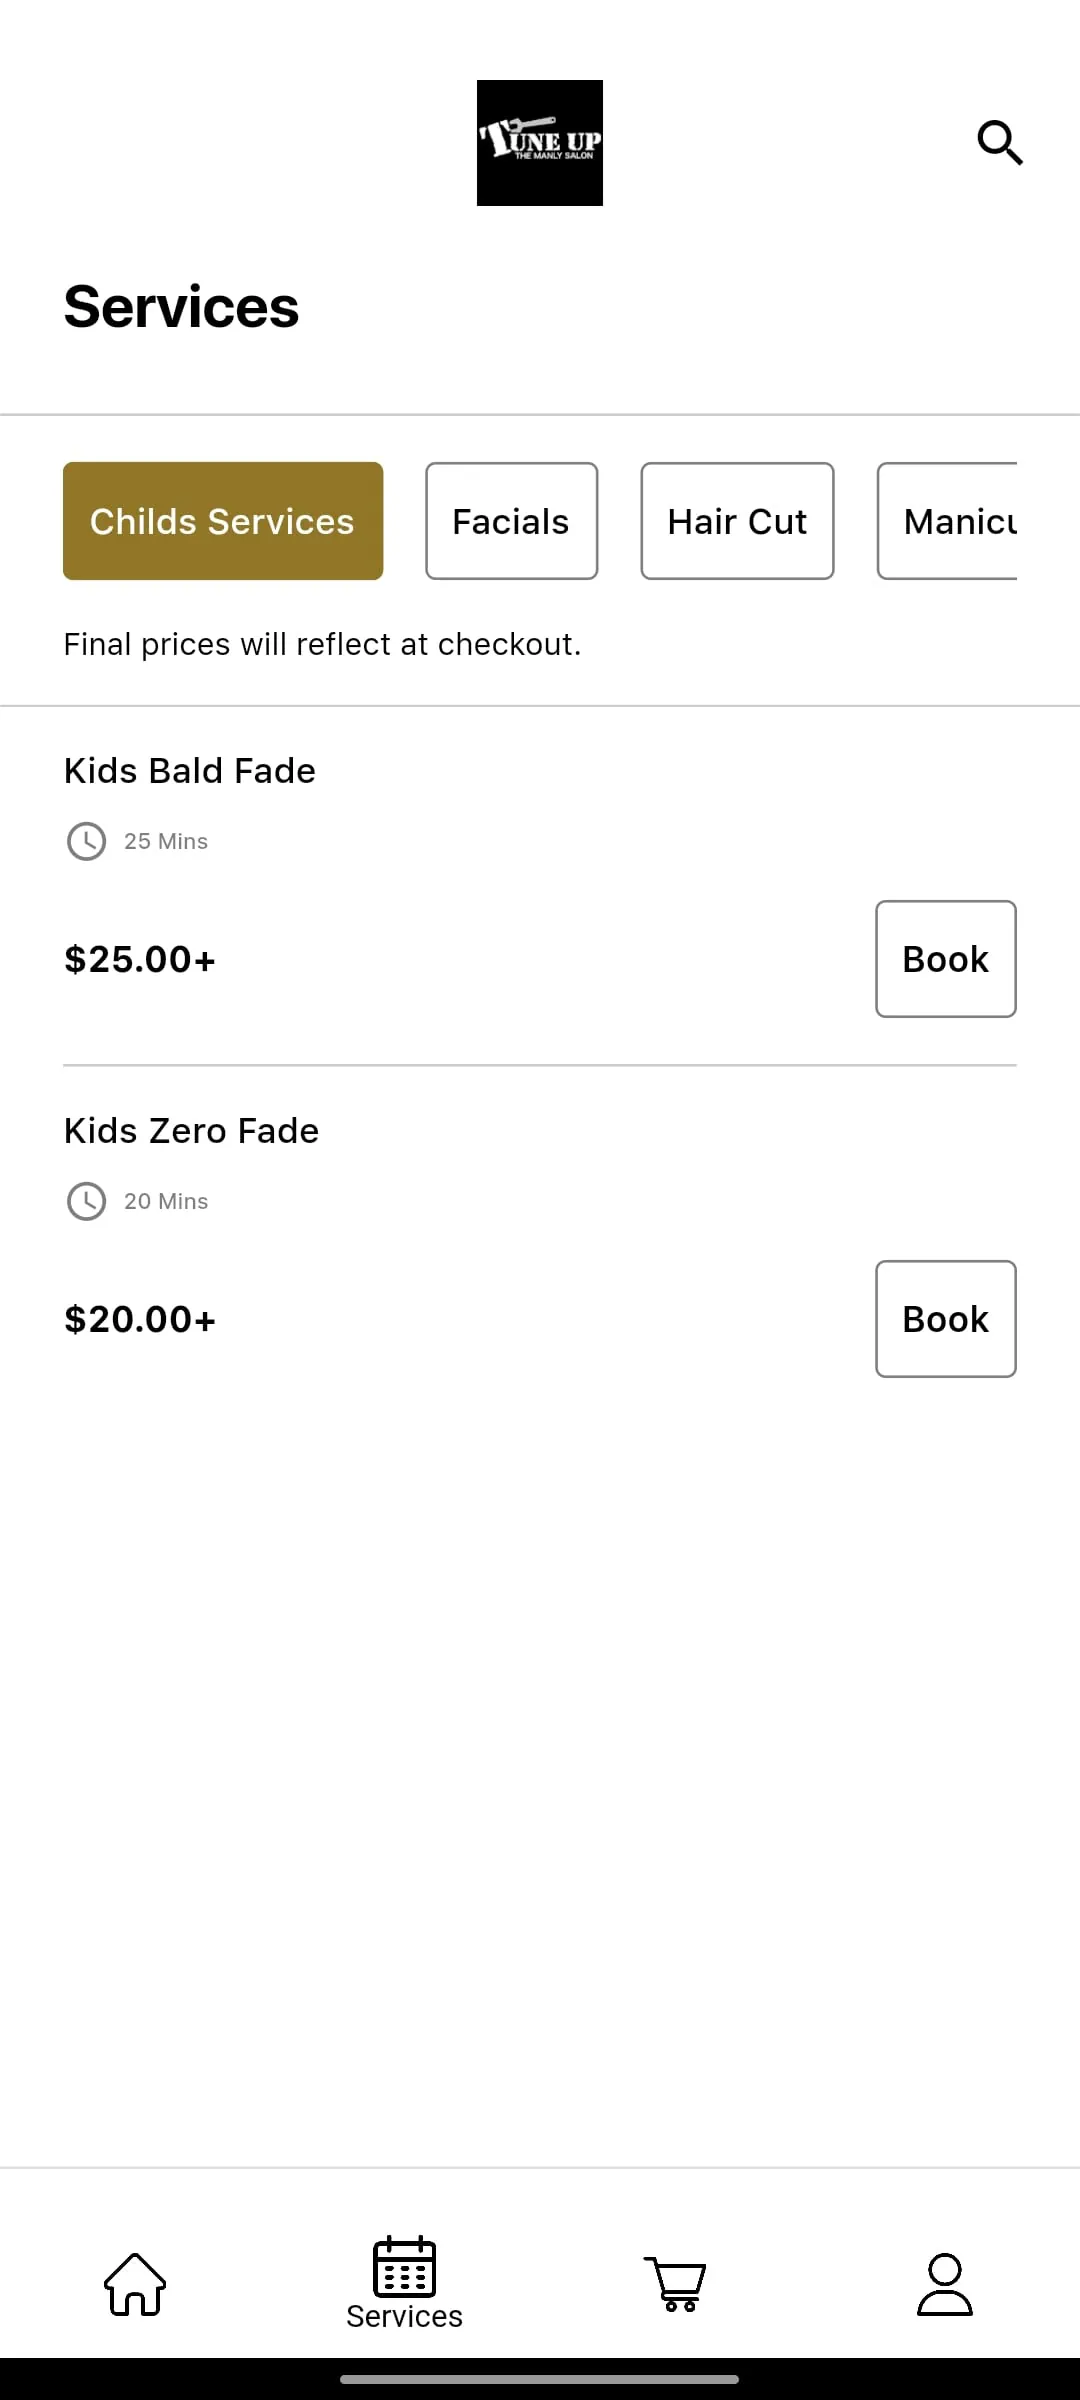Screen dimensions: 1080x2400
Task: Go to the Home tab icon
Action: point(135,2284)
